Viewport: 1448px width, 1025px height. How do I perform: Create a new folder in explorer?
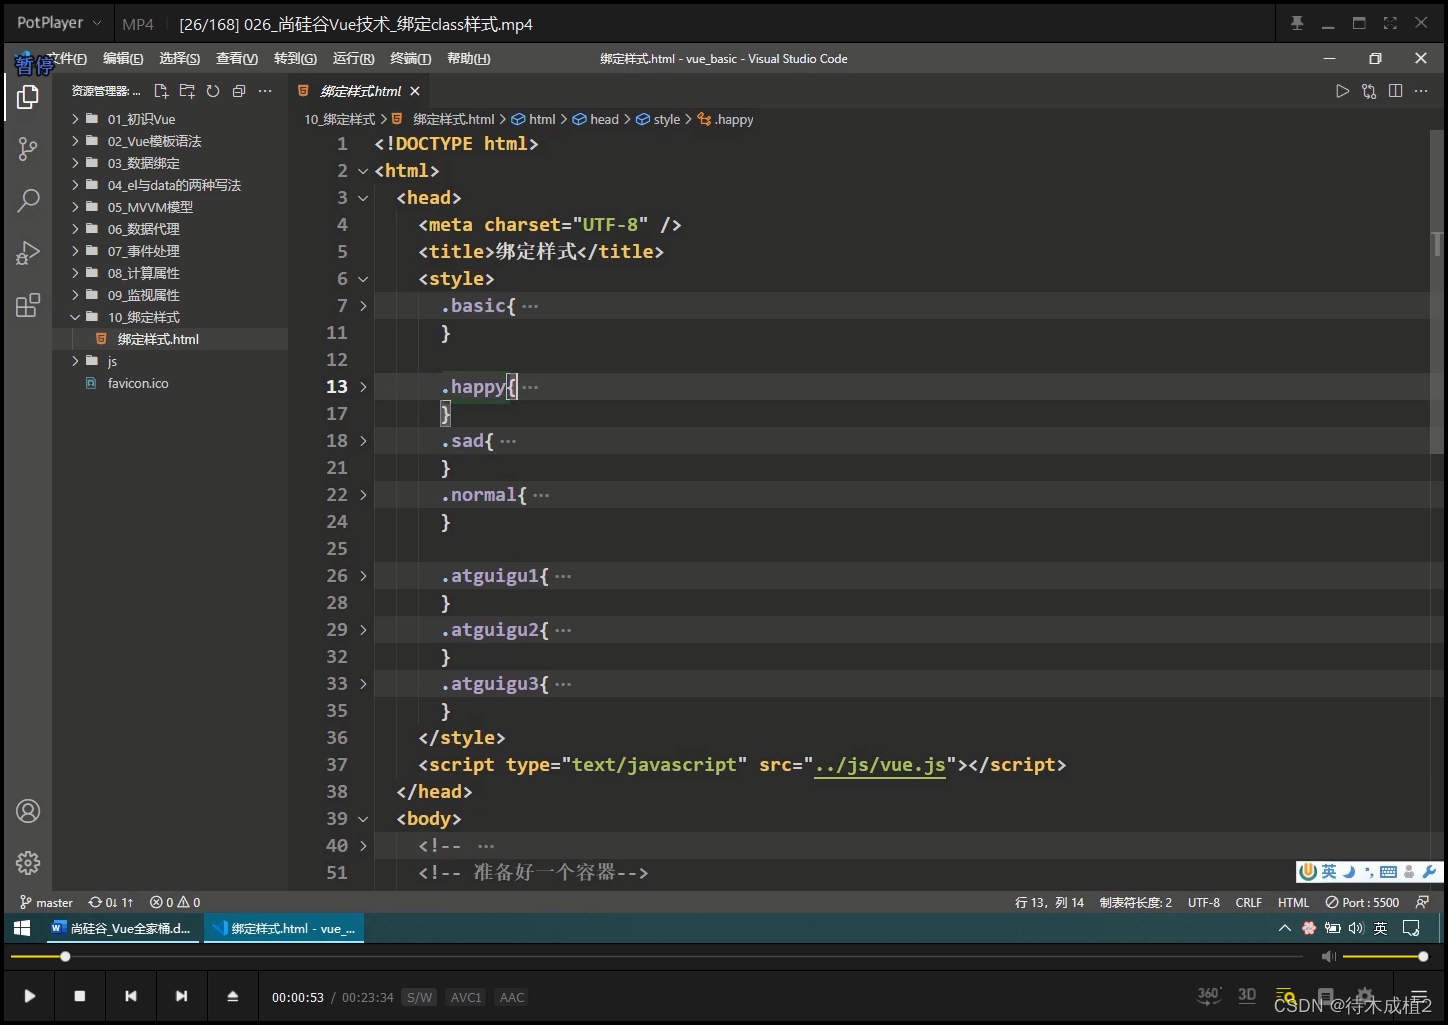coord(187,91)
